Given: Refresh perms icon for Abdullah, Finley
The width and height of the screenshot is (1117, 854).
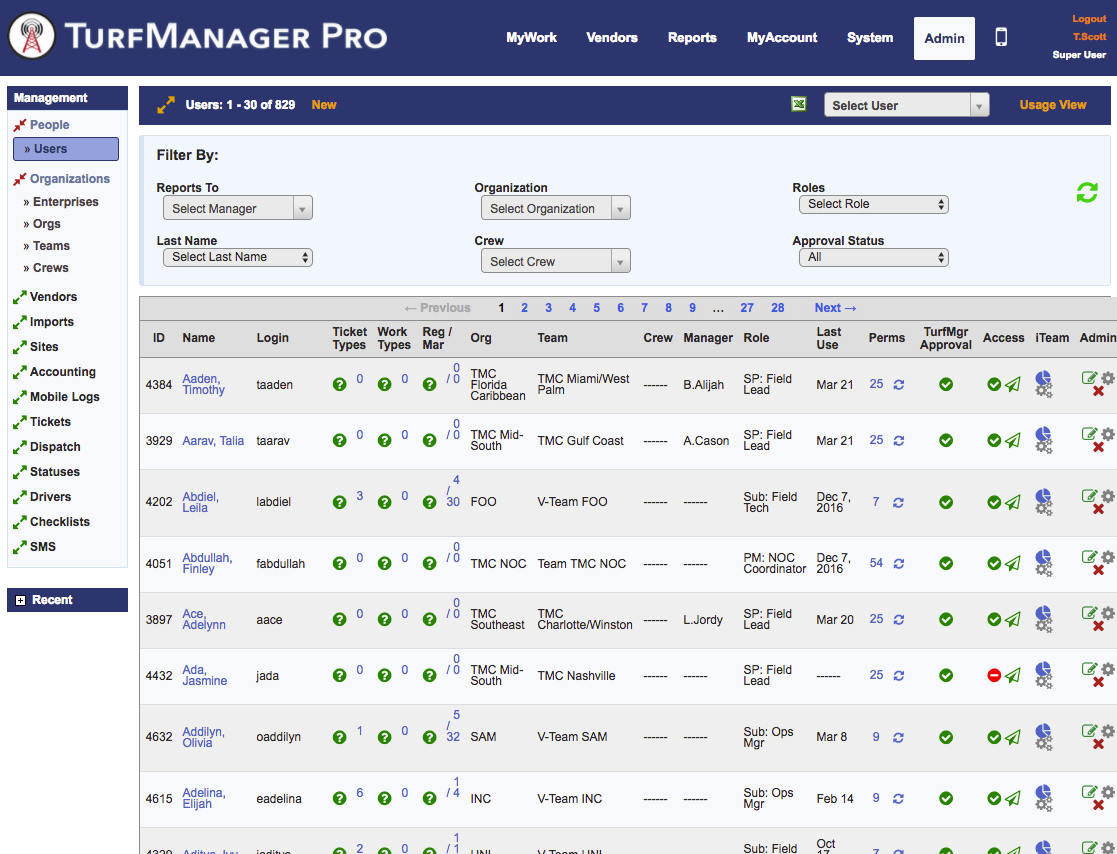Looking at the screenshot, I should [x=899, y=563].
